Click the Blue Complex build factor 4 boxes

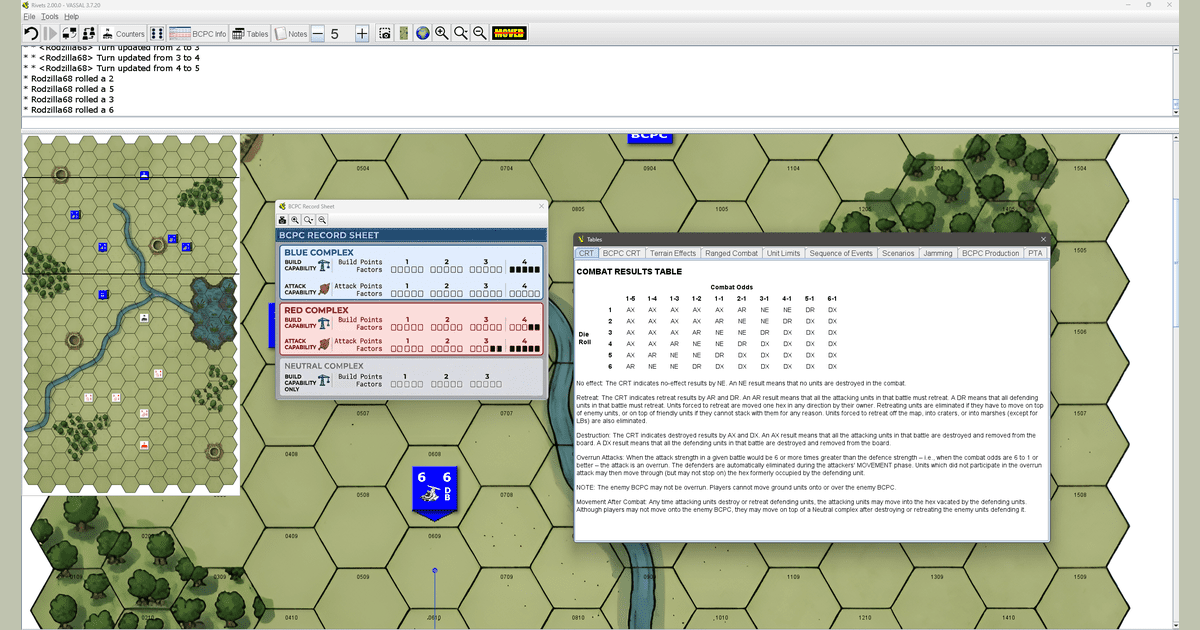tap(524, 270)
